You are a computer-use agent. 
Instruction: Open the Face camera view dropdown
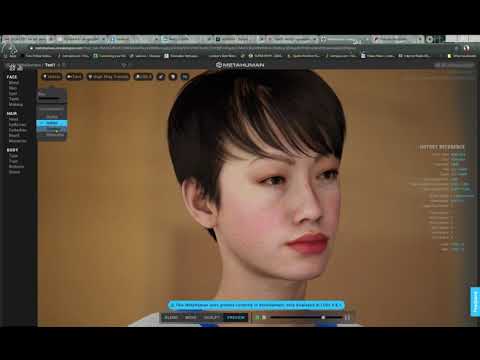pos(74,77)
